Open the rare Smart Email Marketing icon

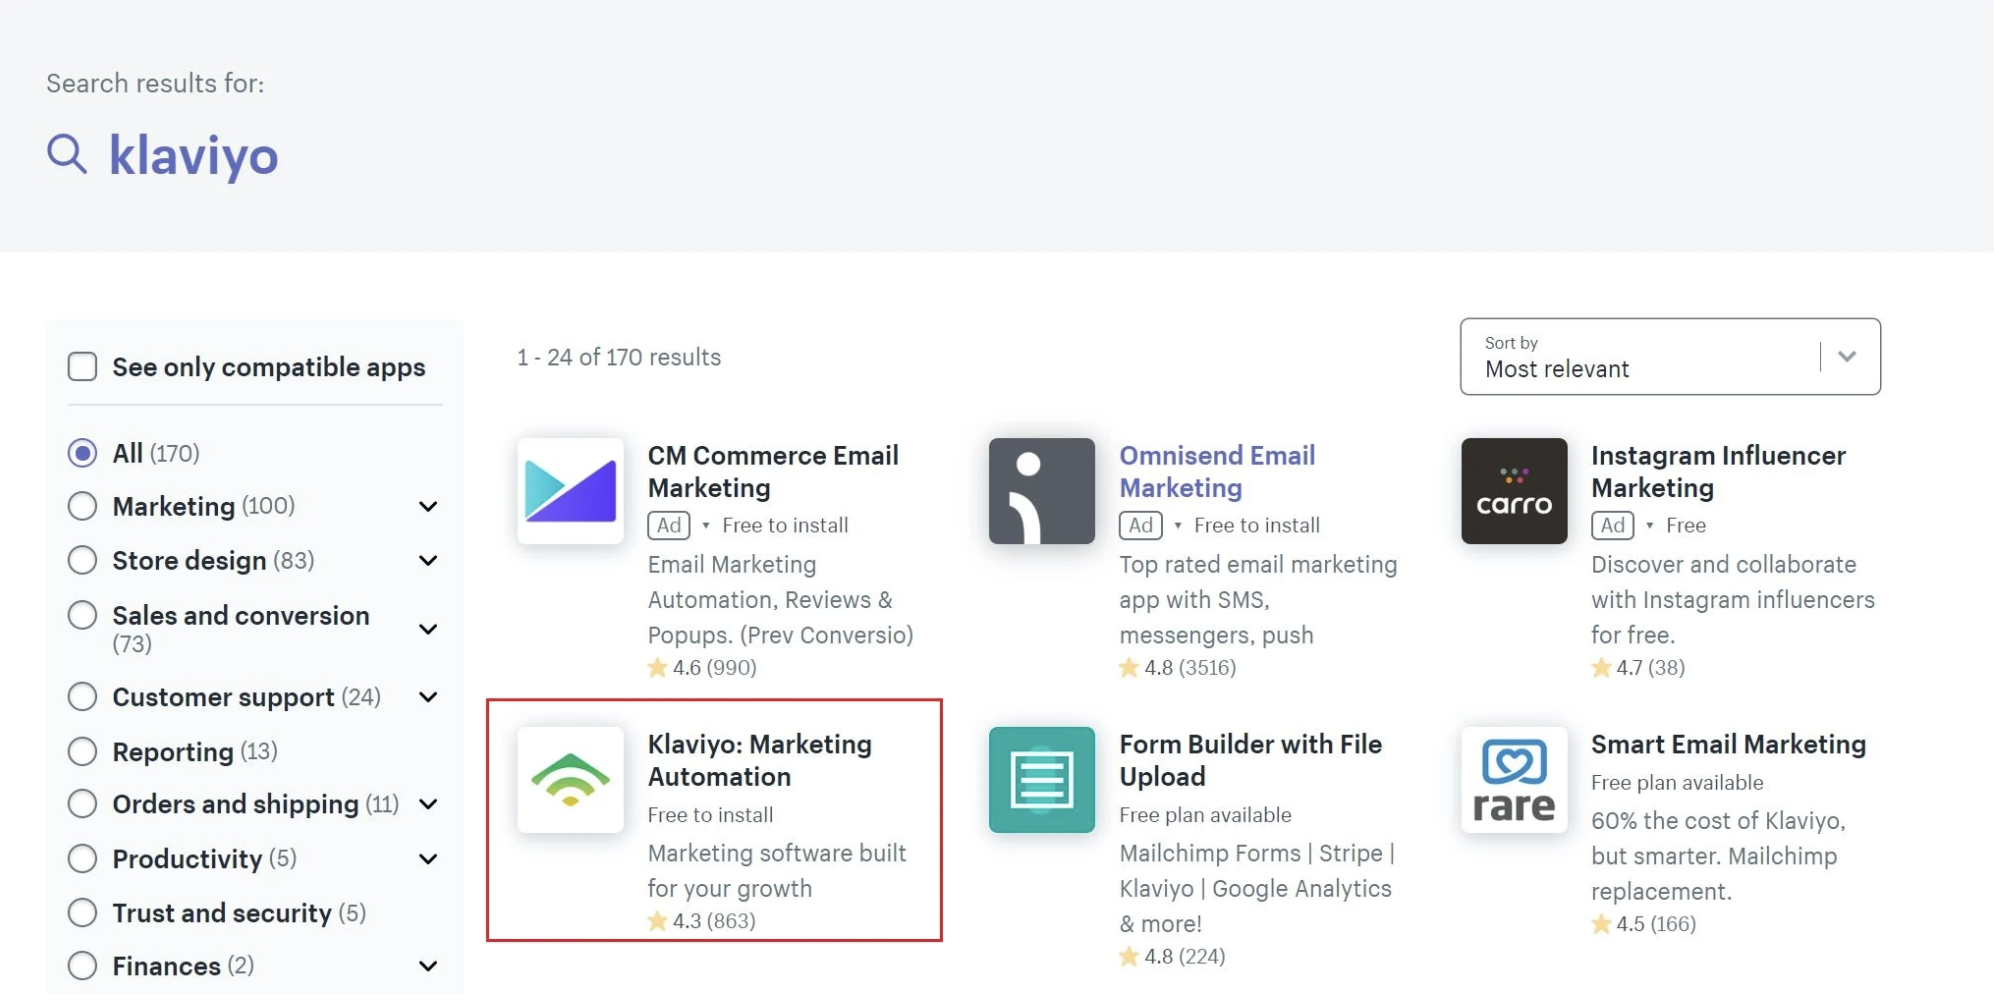(1513, 780)
